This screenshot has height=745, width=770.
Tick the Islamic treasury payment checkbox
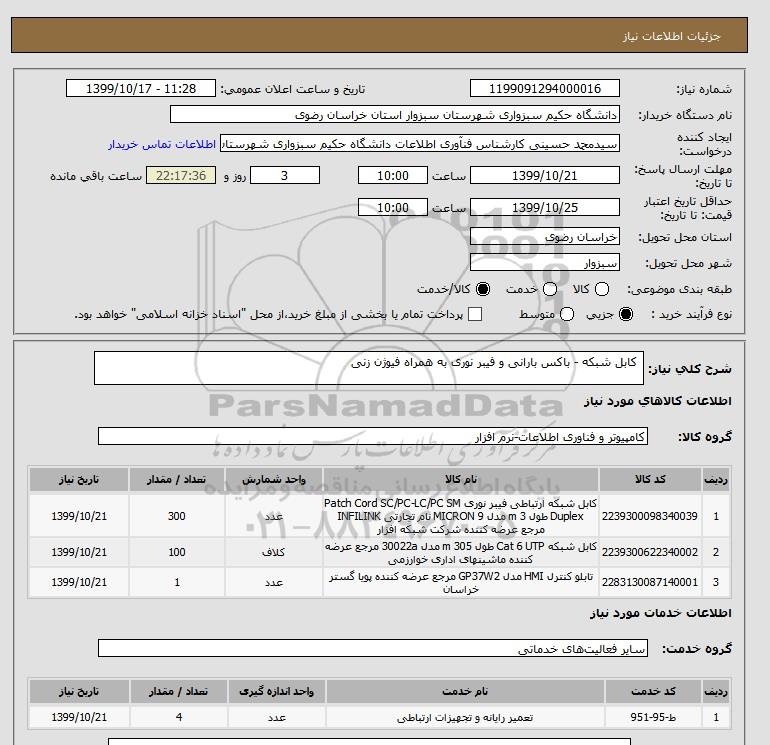pos(475,314)
